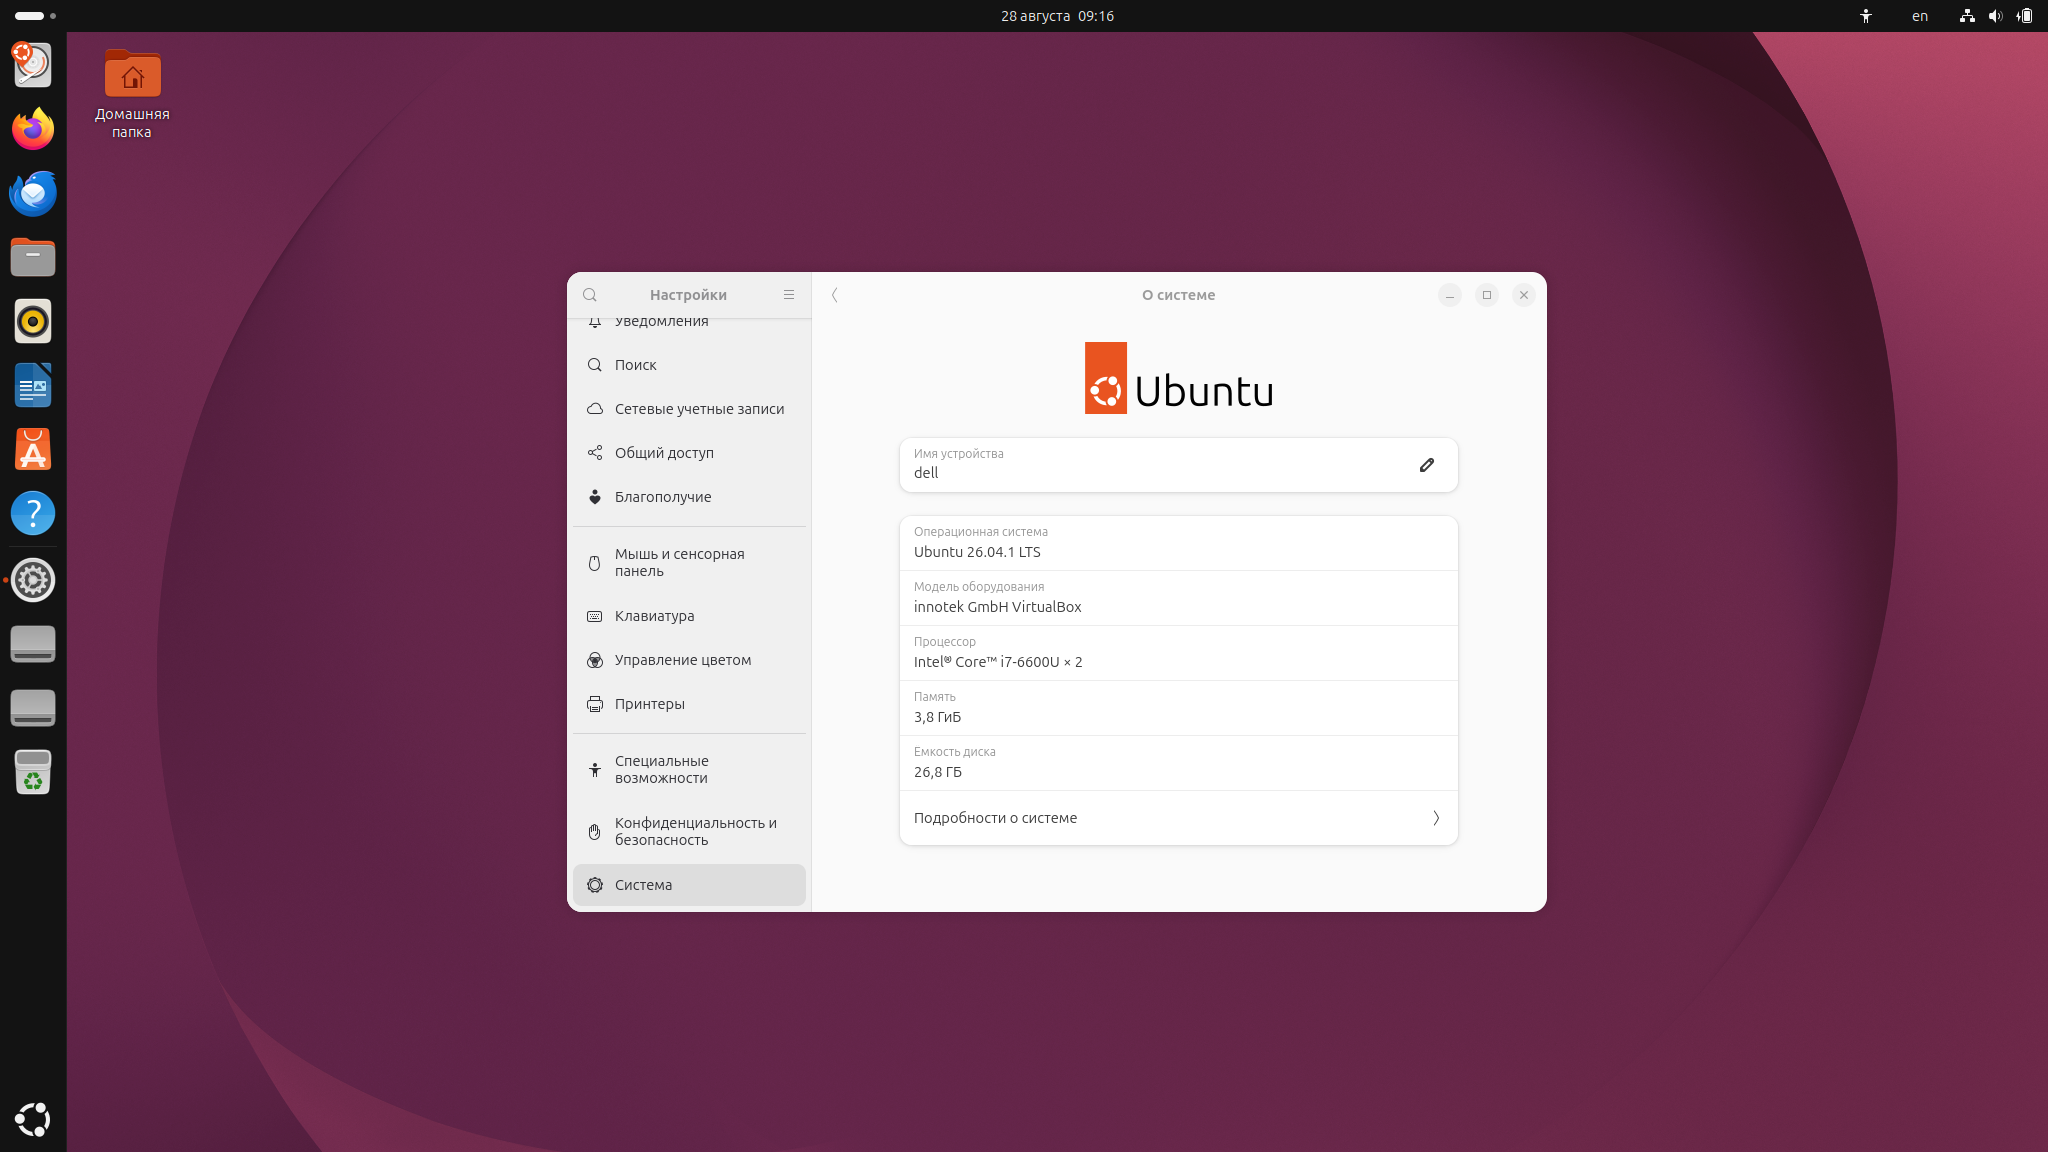Open the Settings search icon
Viewport: 2048px width, 1152px height.
pyautogui.click(x=590, y=295)
